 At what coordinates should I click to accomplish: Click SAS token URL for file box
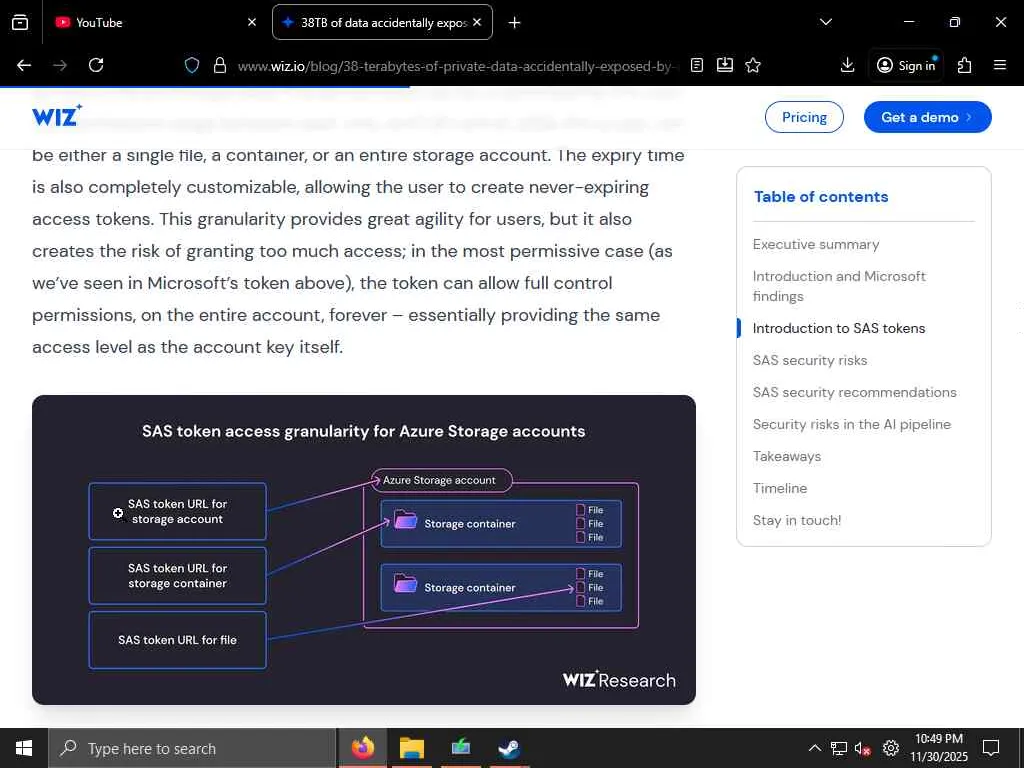(178, 640)
